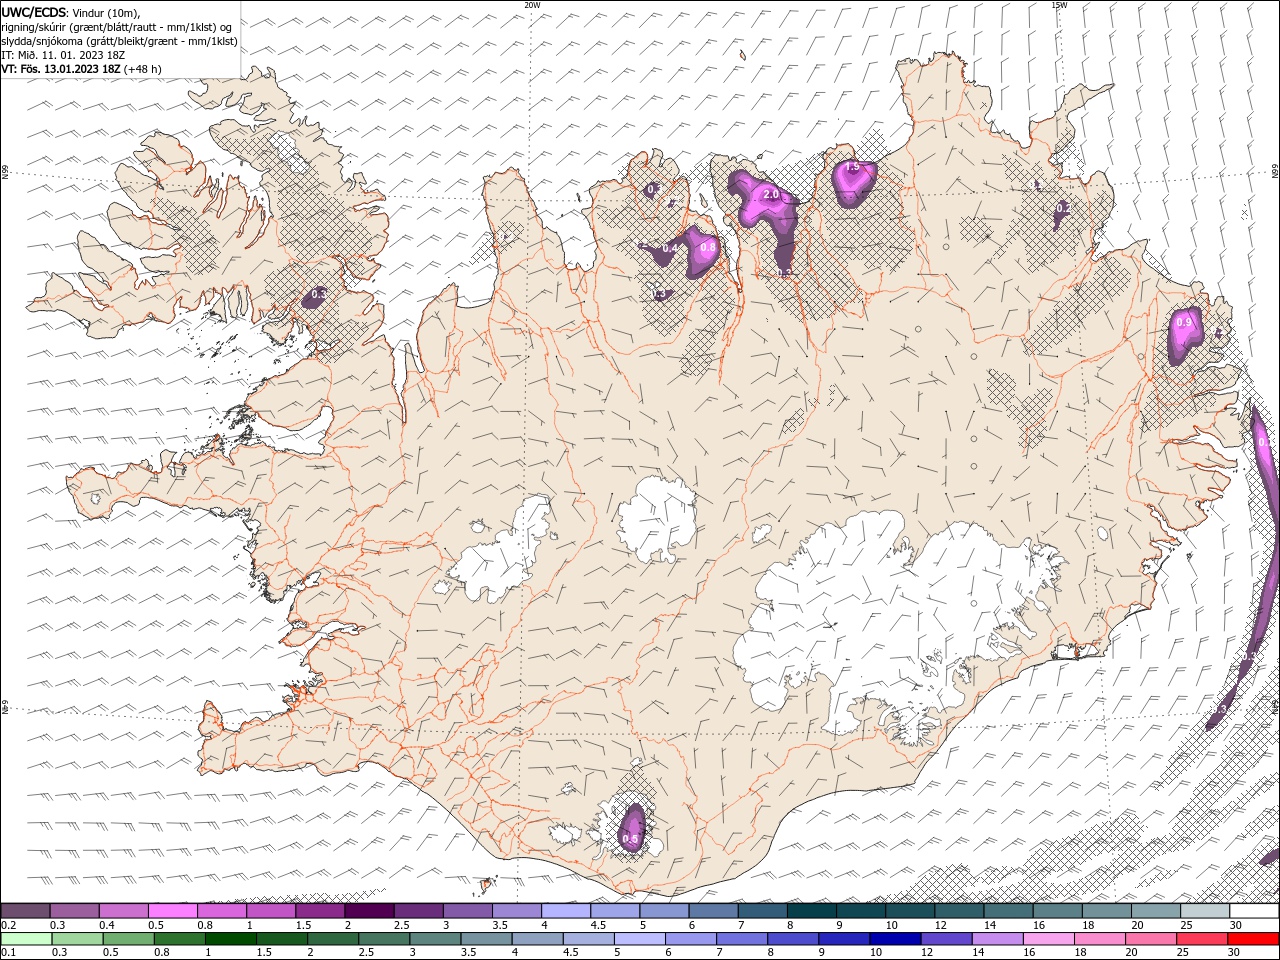Pick the green 0.8 swatch in the lower legend
Image resolution: width=1280 pixels, height=960 pixels.
point(179,939)
